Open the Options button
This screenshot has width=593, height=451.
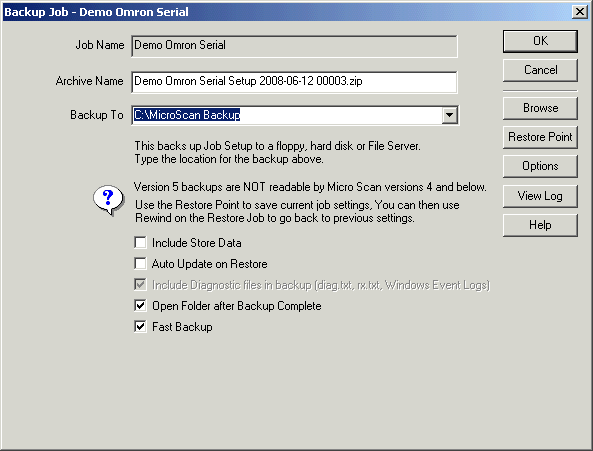pyautogui.click(x=540, y=166)
